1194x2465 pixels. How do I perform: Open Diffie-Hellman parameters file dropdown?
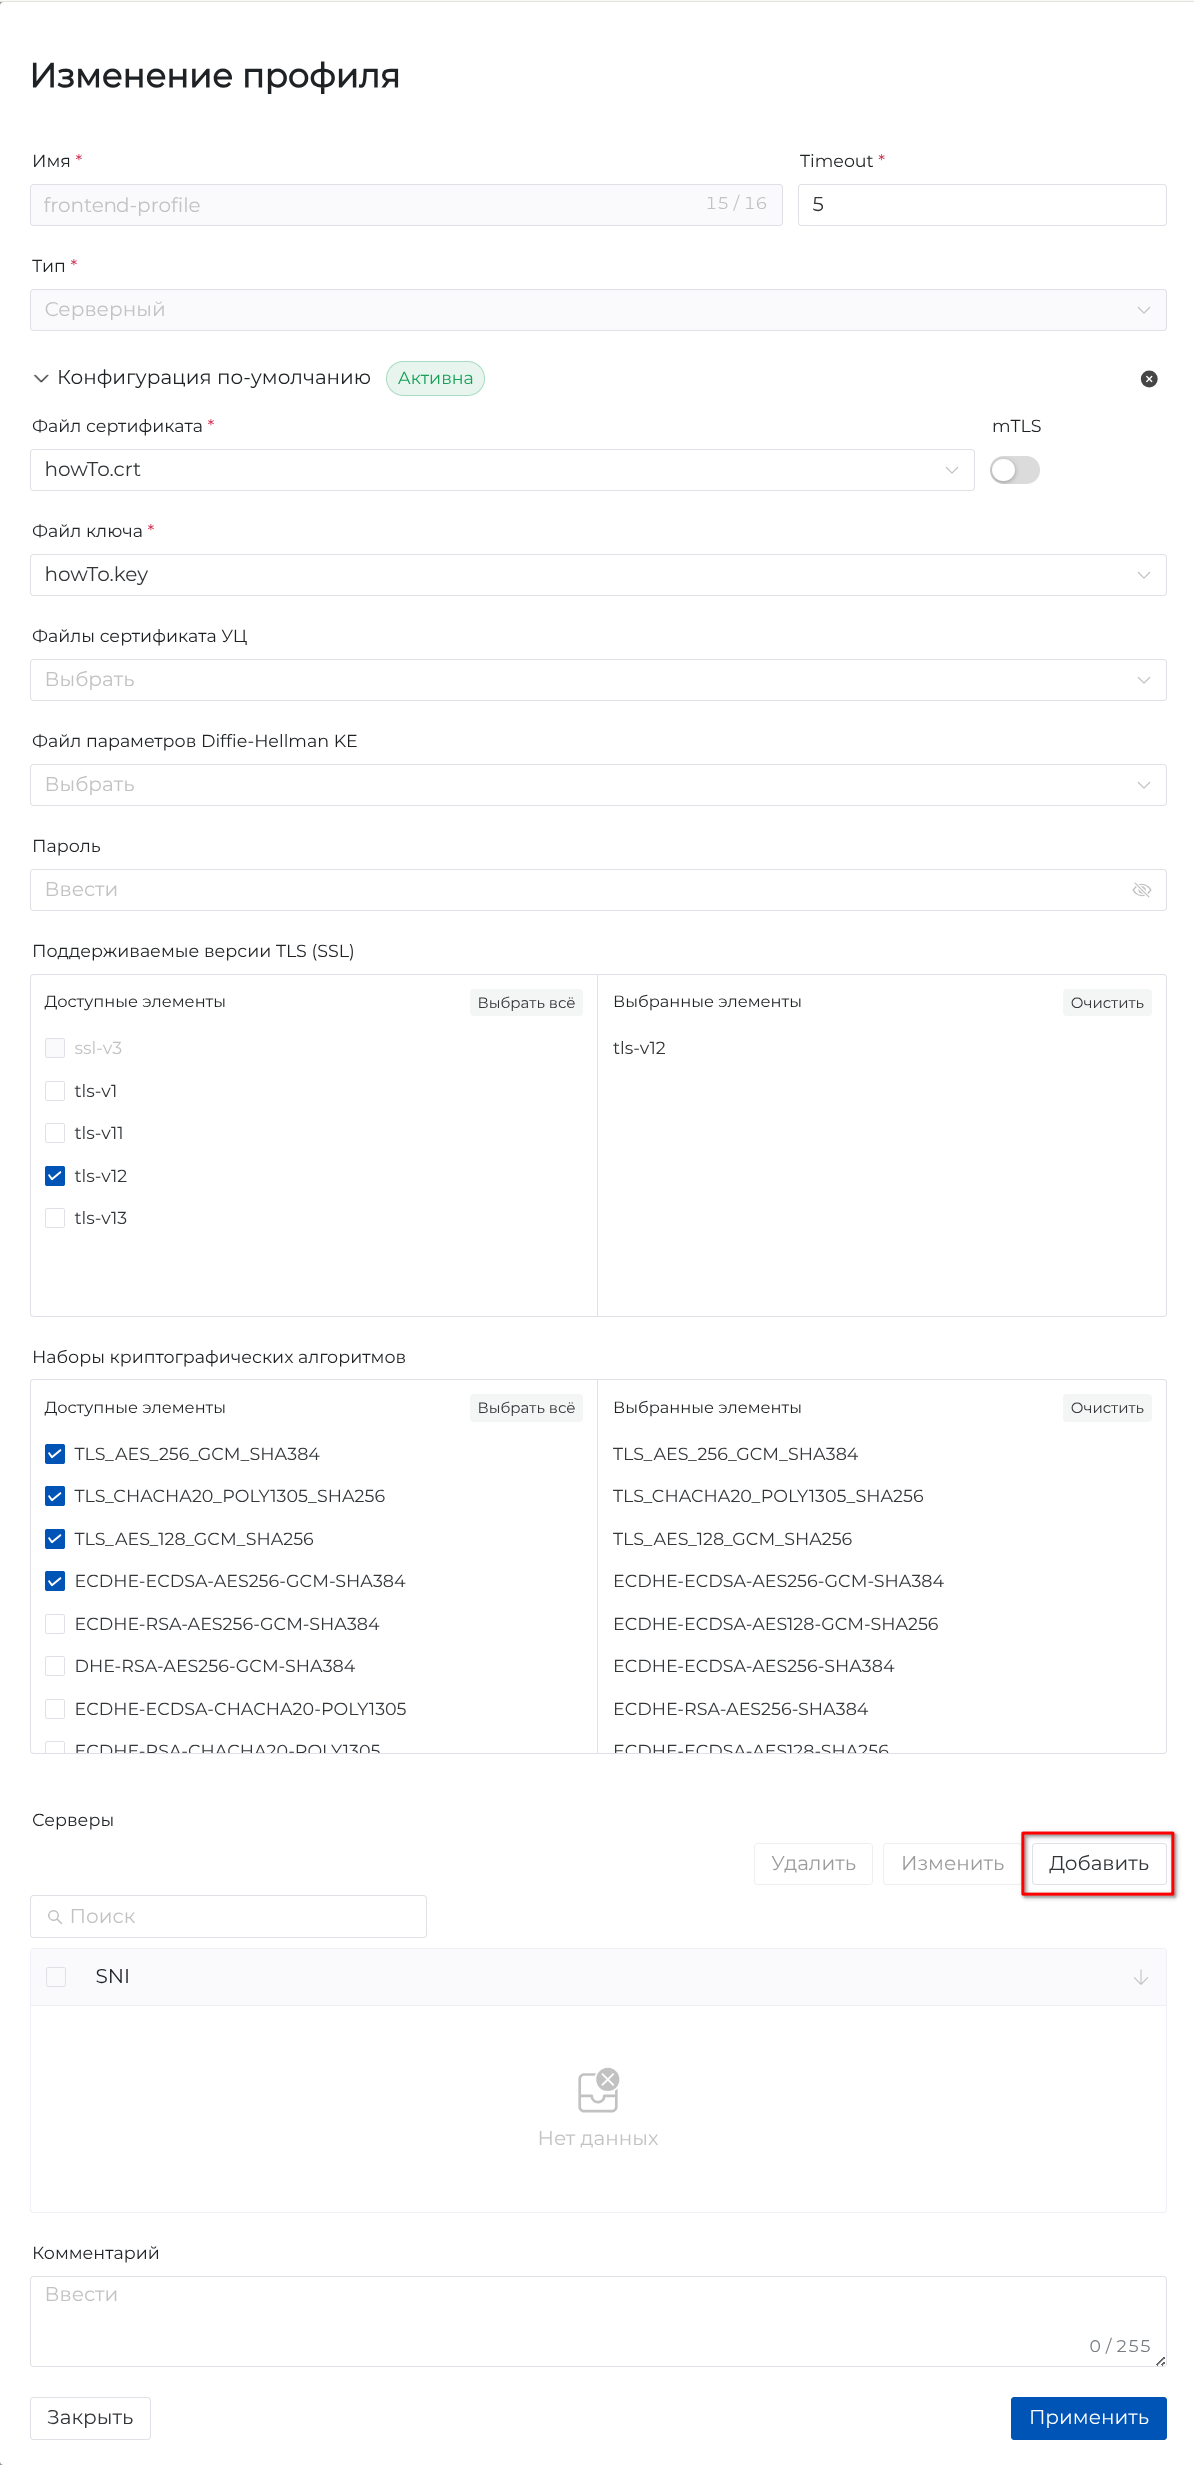pyautogui.click(x=598, y=785)
